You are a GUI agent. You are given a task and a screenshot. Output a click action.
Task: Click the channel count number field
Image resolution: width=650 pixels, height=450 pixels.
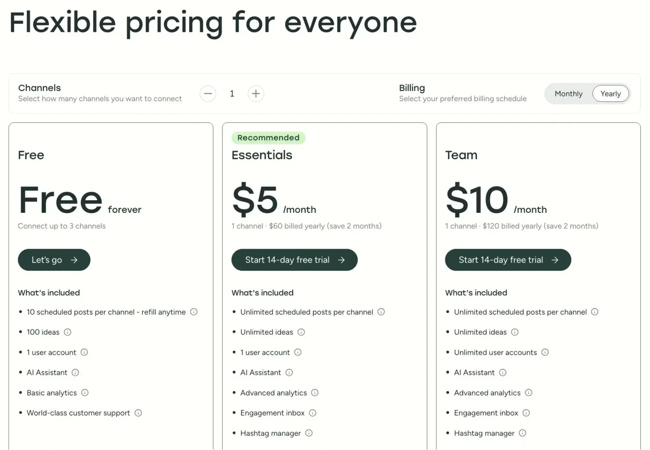[x=232, y=94]
